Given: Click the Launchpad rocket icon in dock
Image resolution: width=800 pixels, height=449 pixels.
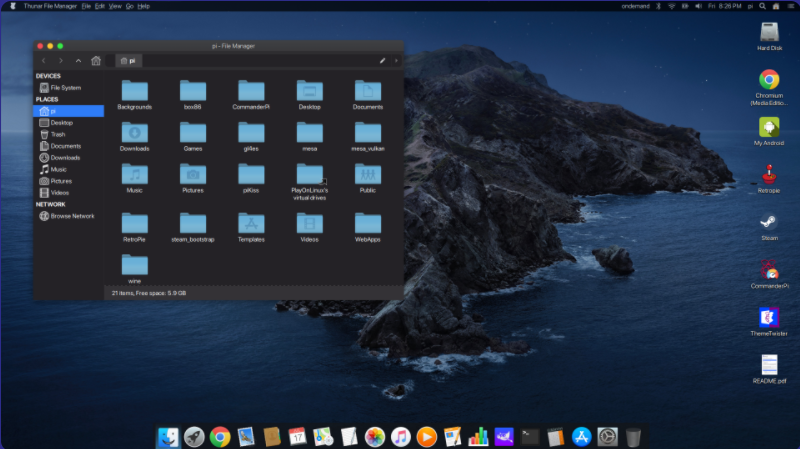Looking at the screenshot, I should [x=194, y=437].
